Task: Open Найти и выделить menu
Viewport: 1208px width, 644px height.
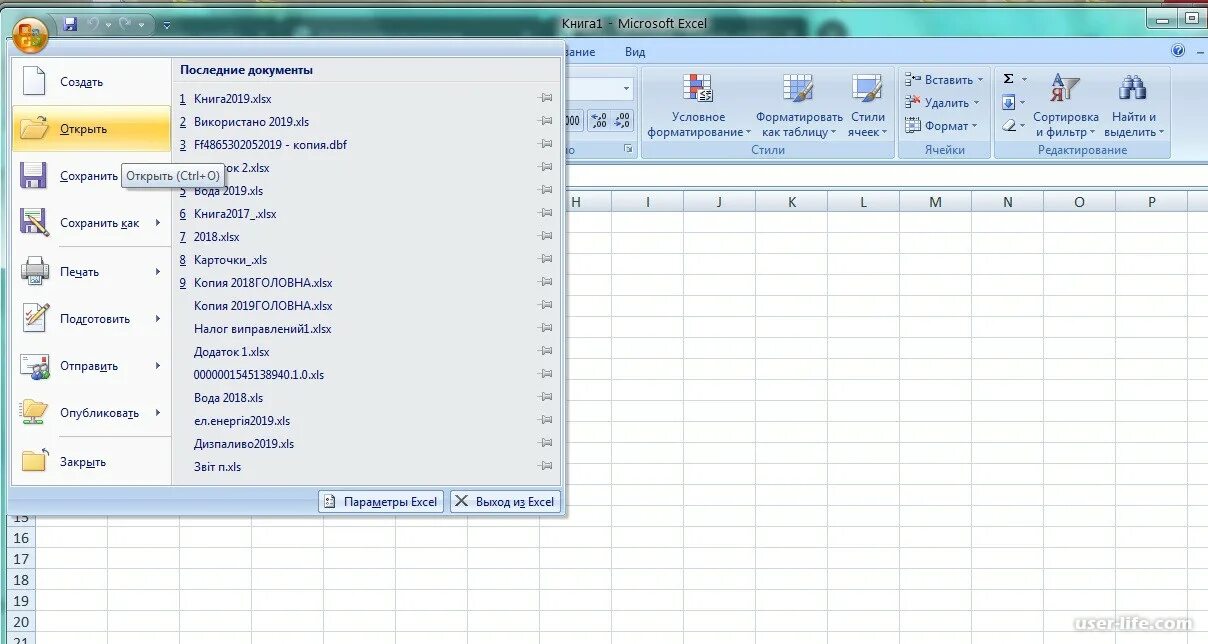Action: point(1133,105)
